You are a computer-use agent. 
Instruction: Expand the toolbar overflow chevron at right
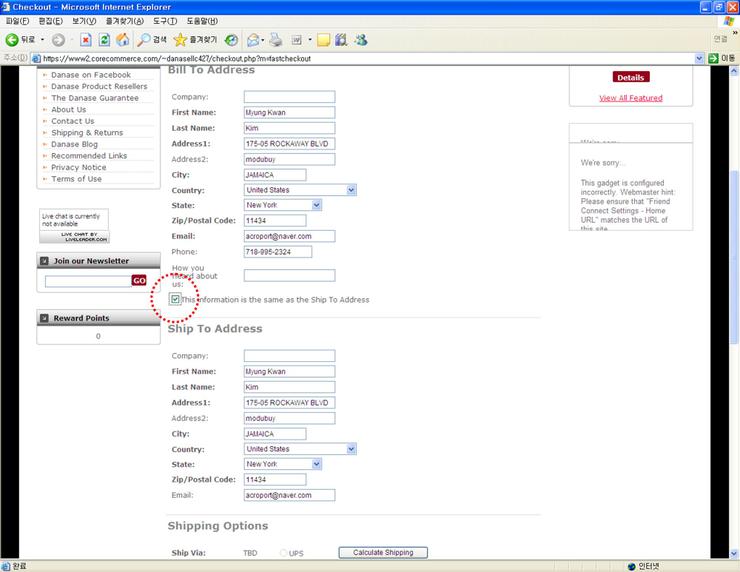click(735, 33)
